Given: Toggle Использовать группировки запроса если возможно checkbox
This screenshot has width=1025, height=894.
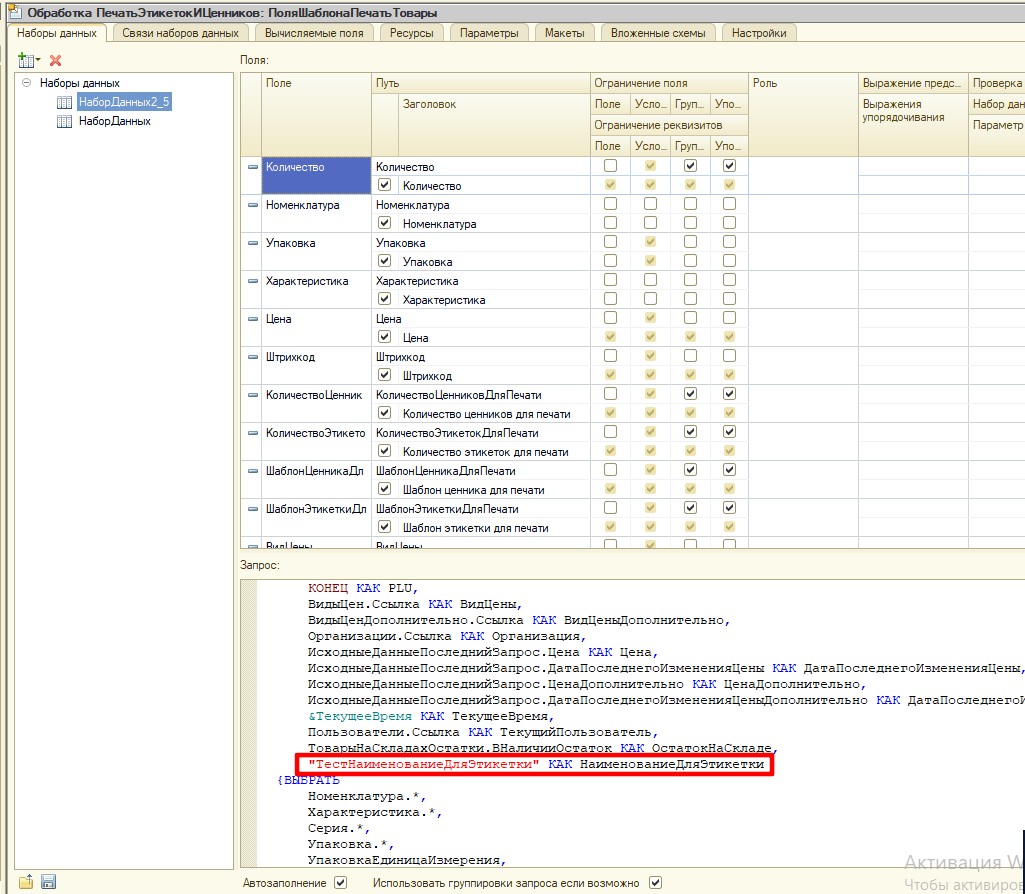Looking at the screenshot, I should point(656,883).
